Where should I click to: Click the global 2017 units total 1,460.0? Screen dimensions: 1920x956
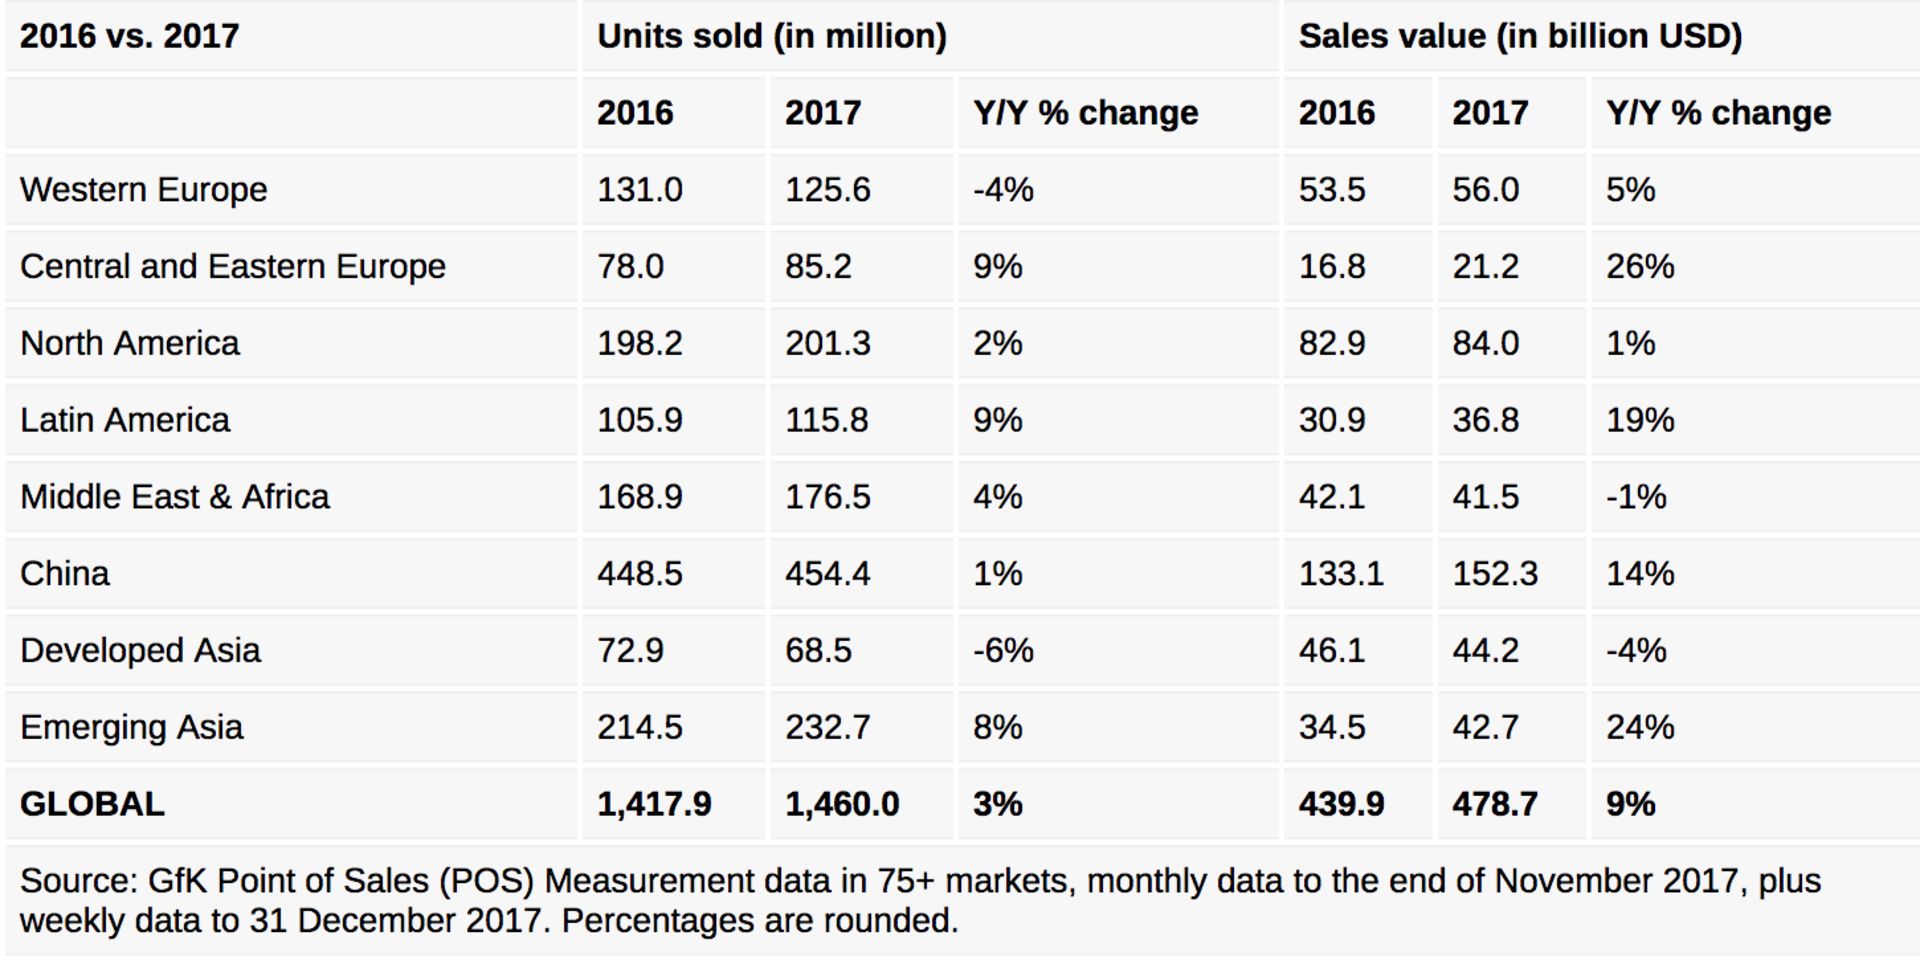click(x=842, y=804)
